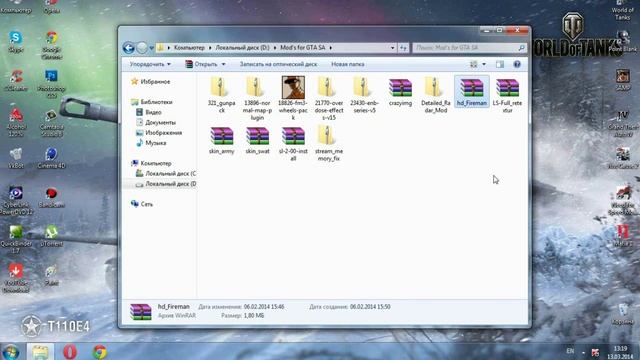Click Локальный диск (D:) breadcrumb

pos(242,48)
